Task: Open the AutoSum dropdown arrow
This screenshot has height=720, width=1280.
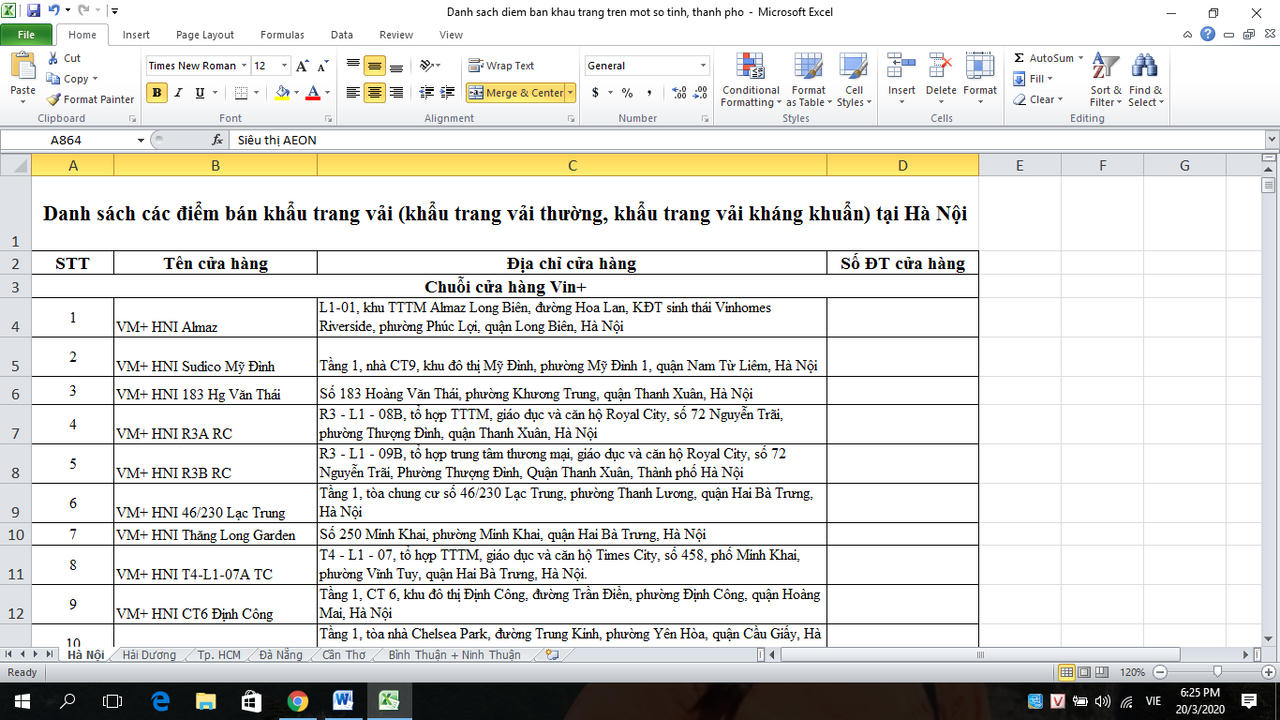Action: pos(1081,58)
